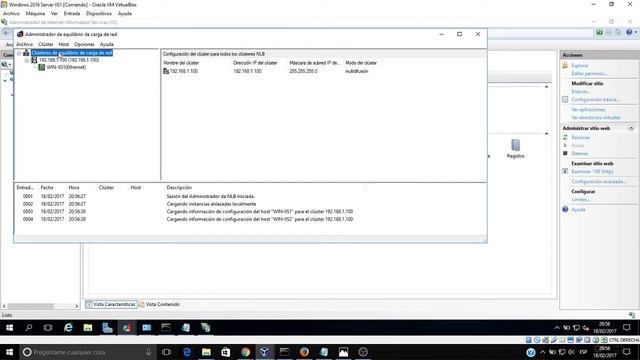640x360 pixels.
Task: Click the green WIN-IIS1 host icon
Action: pos(41,67)
